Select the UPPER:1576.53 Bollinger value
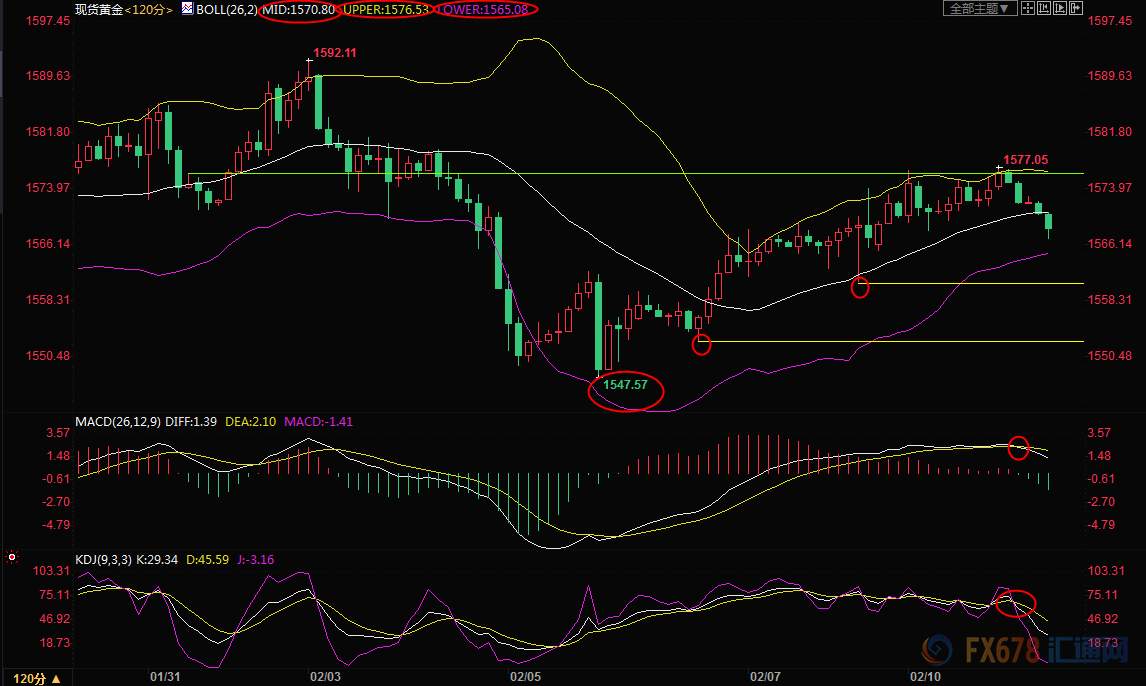The width and height of the screenshot is (1146, 686). click(385, 9)
